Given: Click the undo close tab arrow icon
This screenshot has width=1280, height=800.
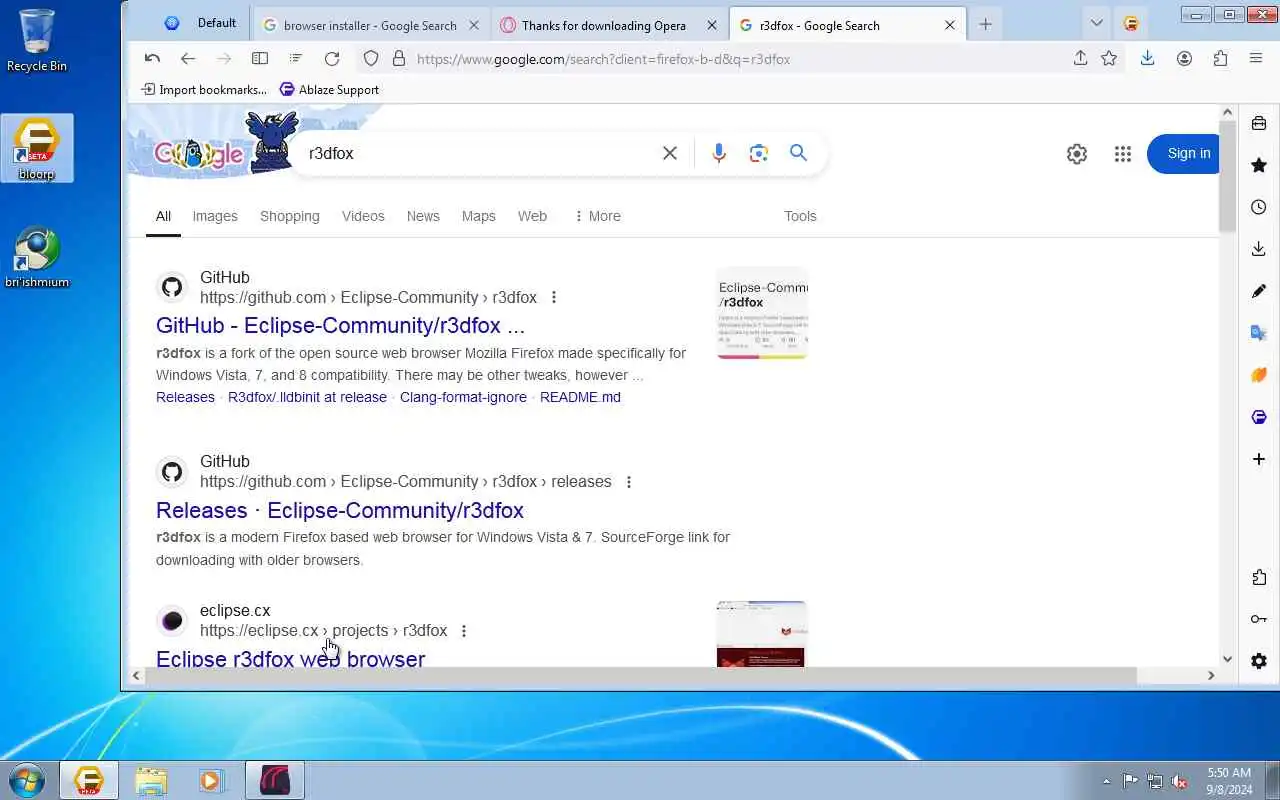Looking at the screenshot, I should 152,59.
